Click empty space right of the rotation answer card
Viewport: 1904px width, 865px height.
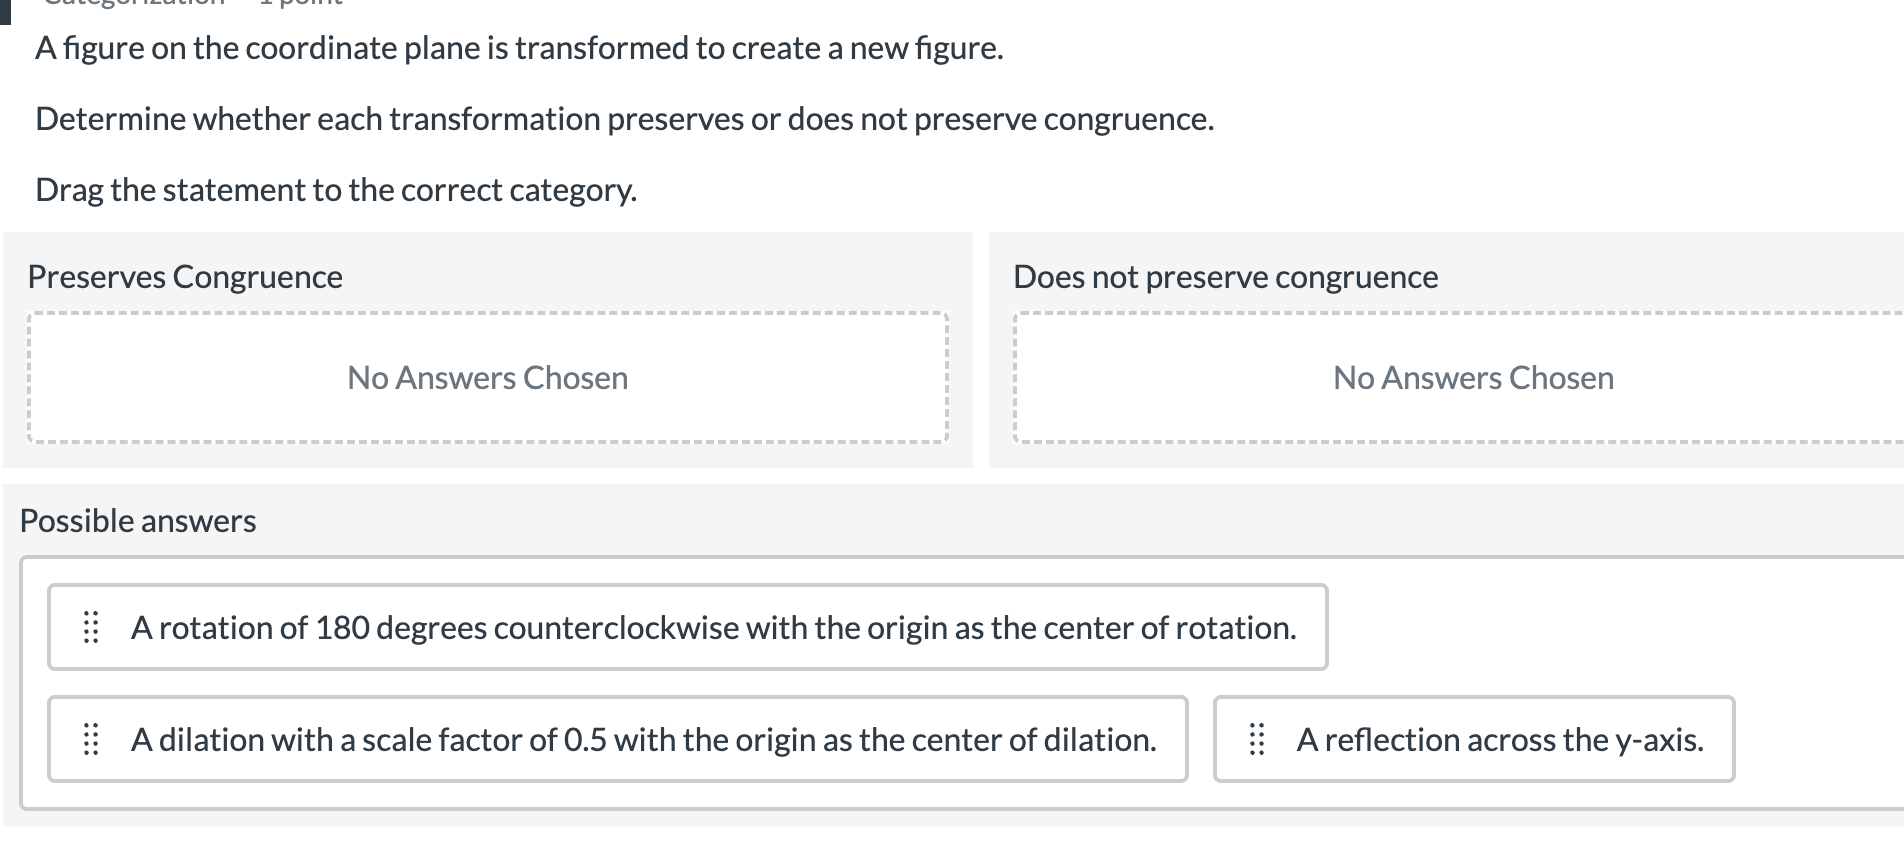1600,627
